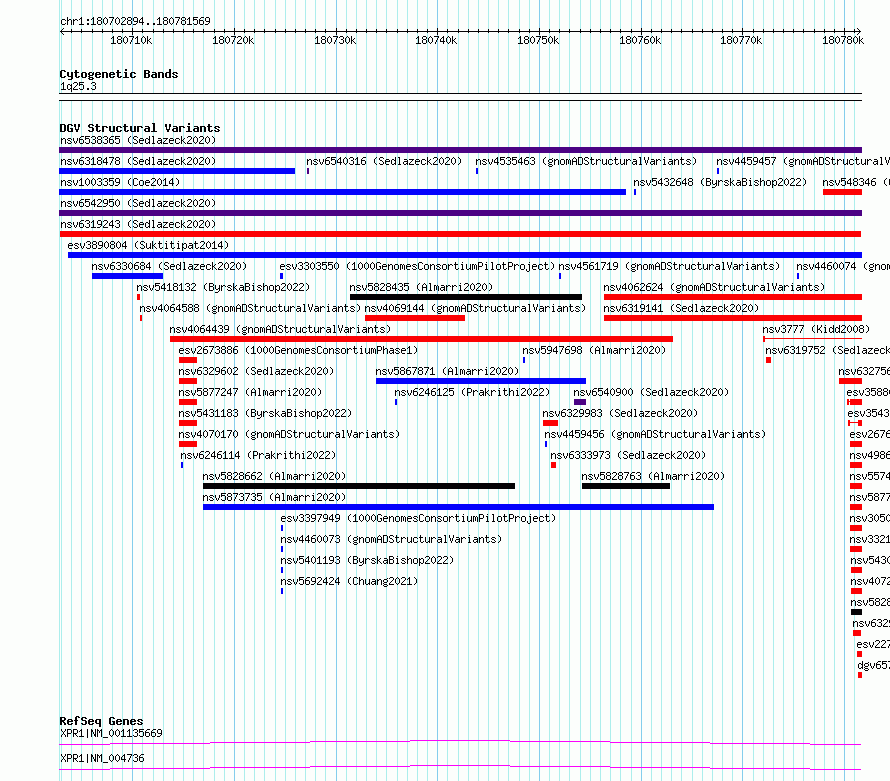Select nsv4561719 (gnomADStructuralVariants) label
890x781 pixels.
(669, 266)
